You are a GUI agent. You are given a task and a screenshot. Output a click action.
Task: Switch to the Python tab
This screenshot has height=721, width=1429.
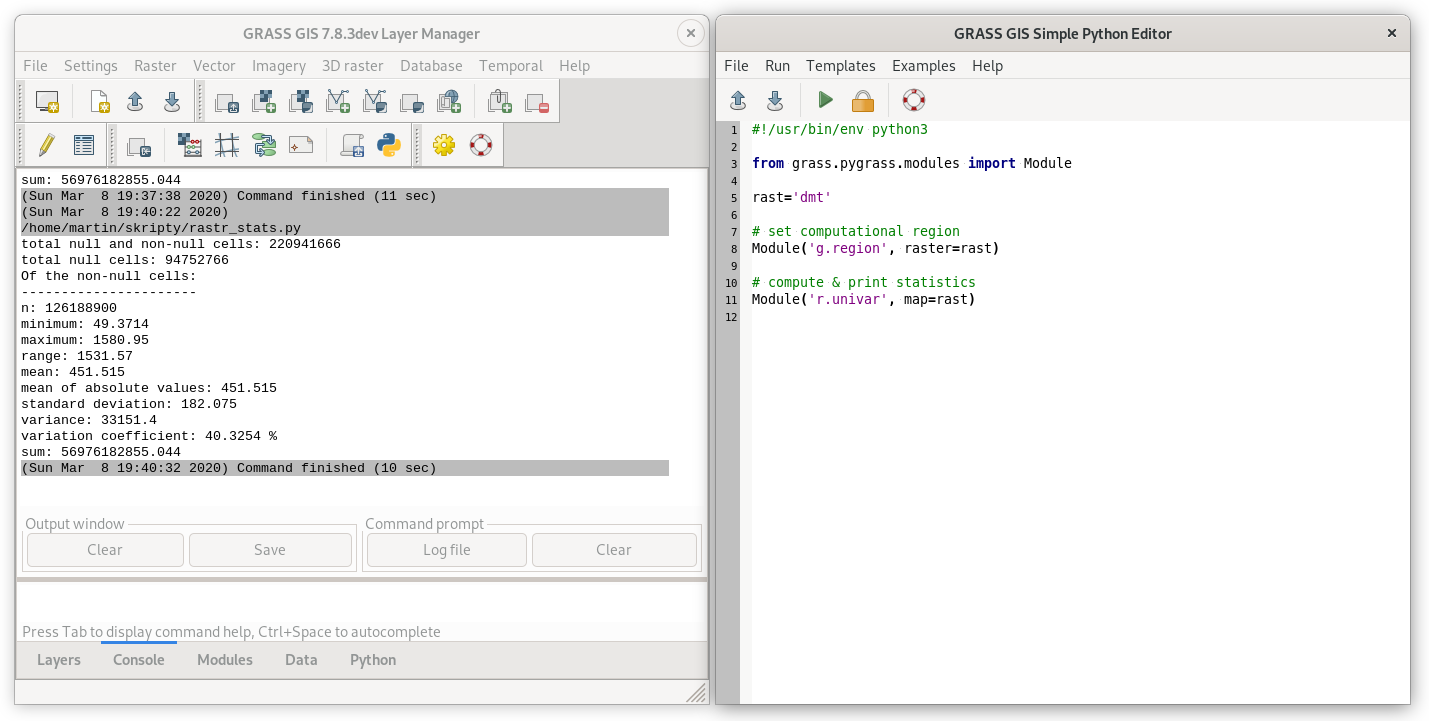point(373,660)
